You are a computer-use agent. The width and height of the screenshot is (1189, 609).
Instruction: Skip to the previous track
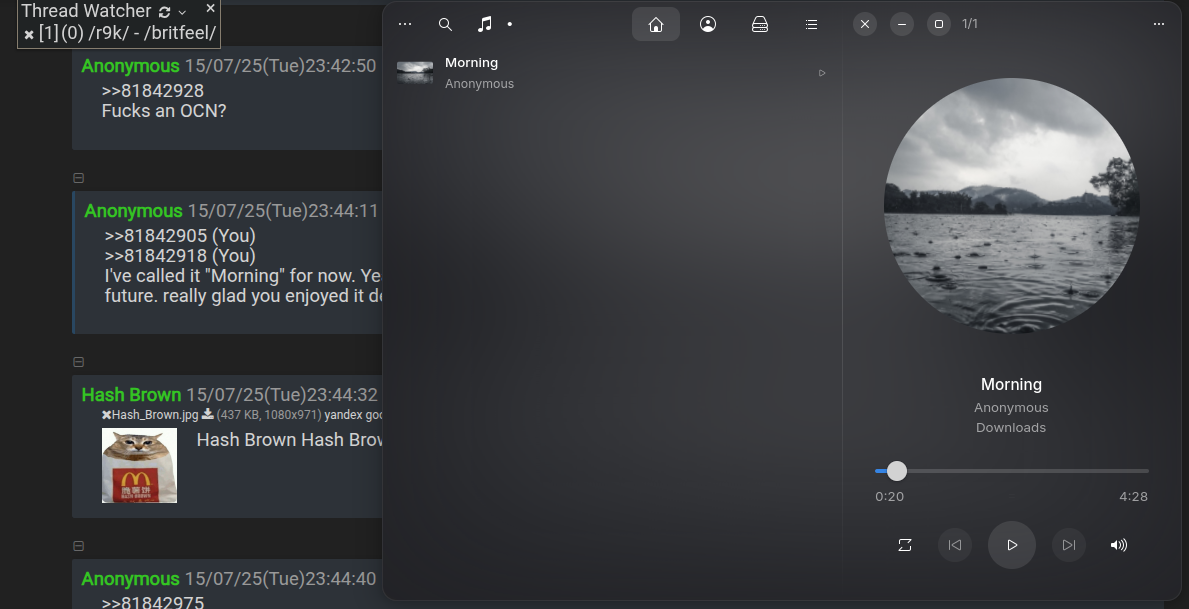(x=955, y=545)
